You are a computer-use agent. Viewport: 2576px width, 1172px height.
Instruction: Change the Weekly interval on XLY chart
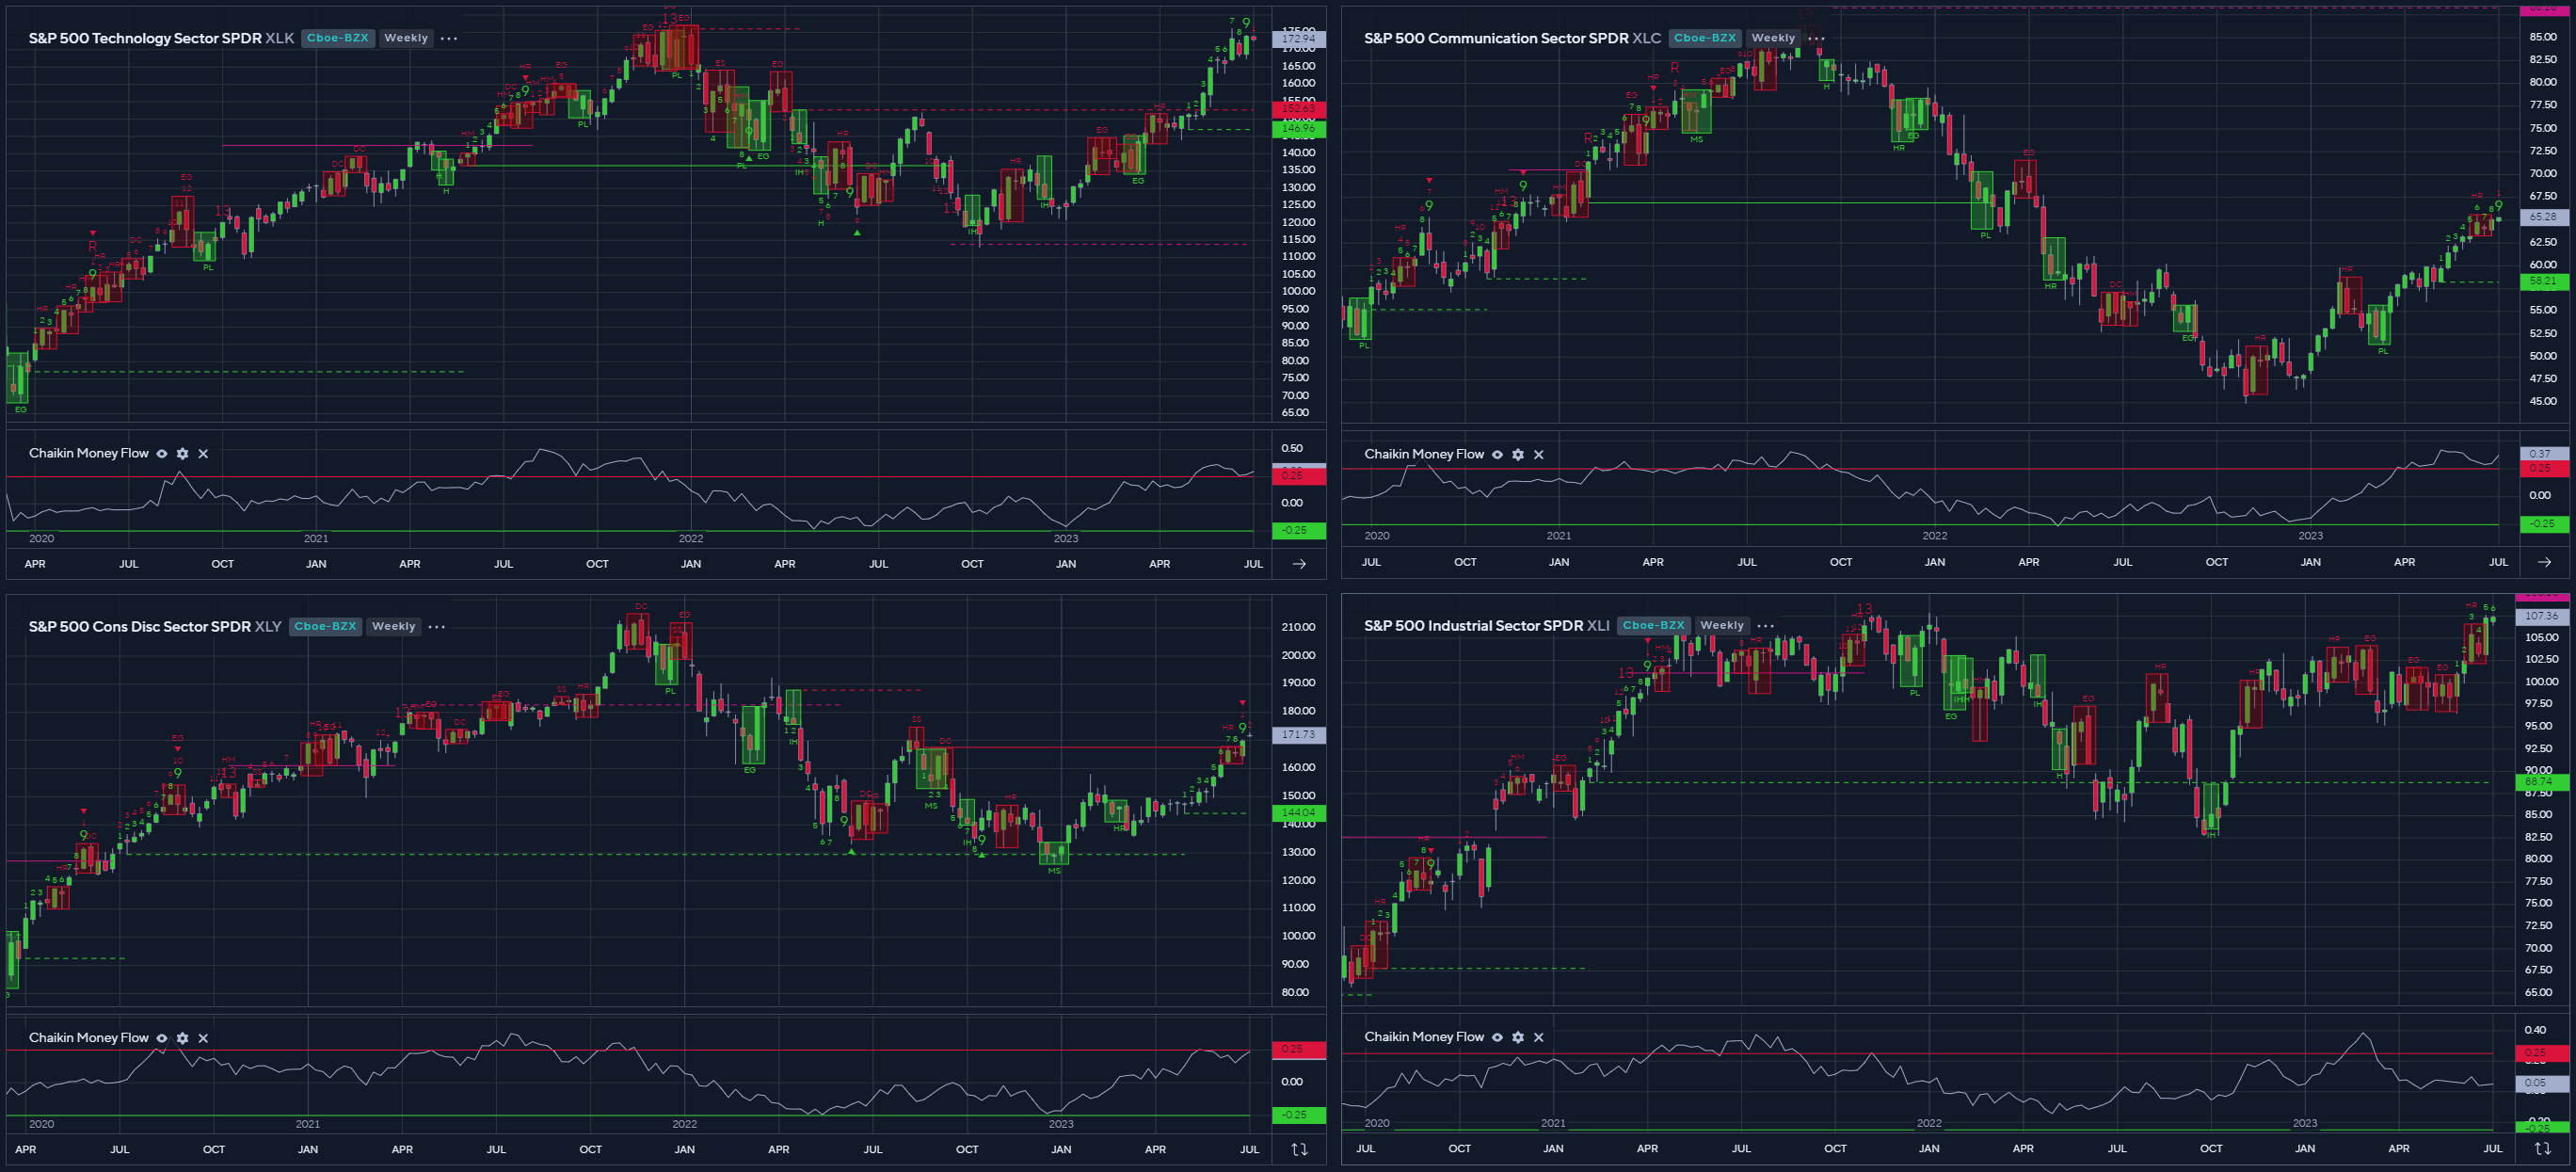click(393, 627)
